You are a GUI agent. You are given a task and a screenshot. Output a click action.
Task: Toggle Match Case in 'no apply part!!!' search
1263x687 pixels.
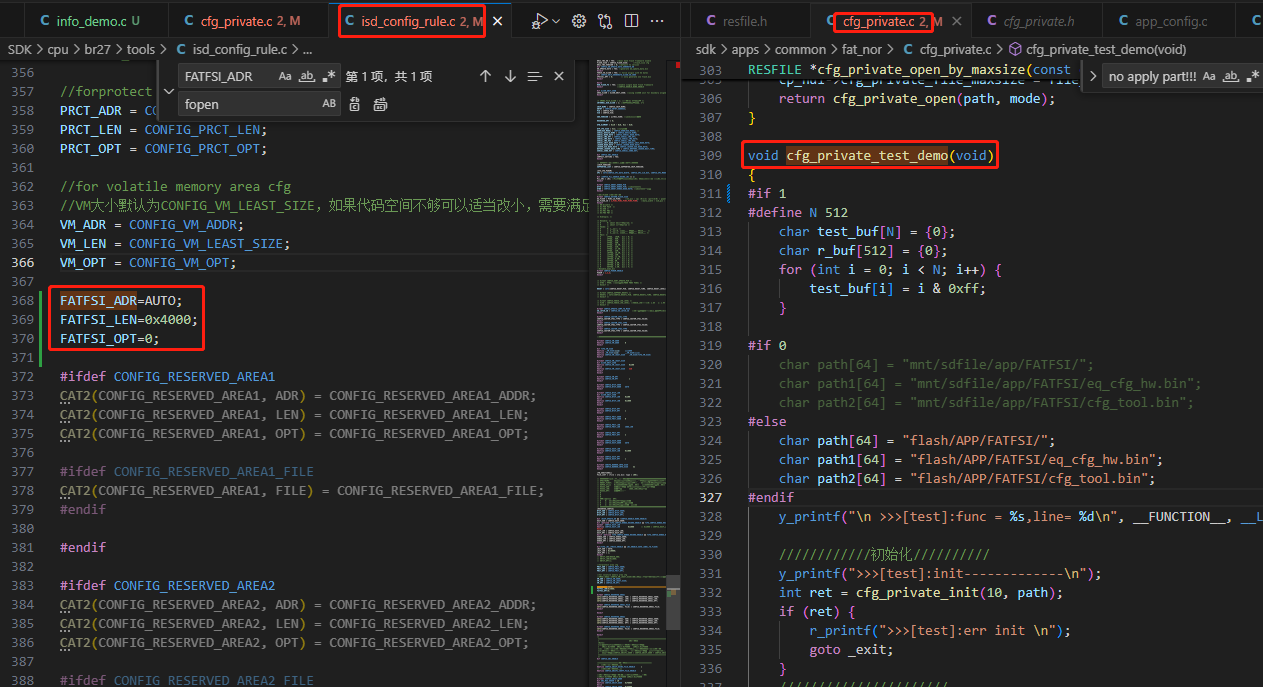(1209, 76)
